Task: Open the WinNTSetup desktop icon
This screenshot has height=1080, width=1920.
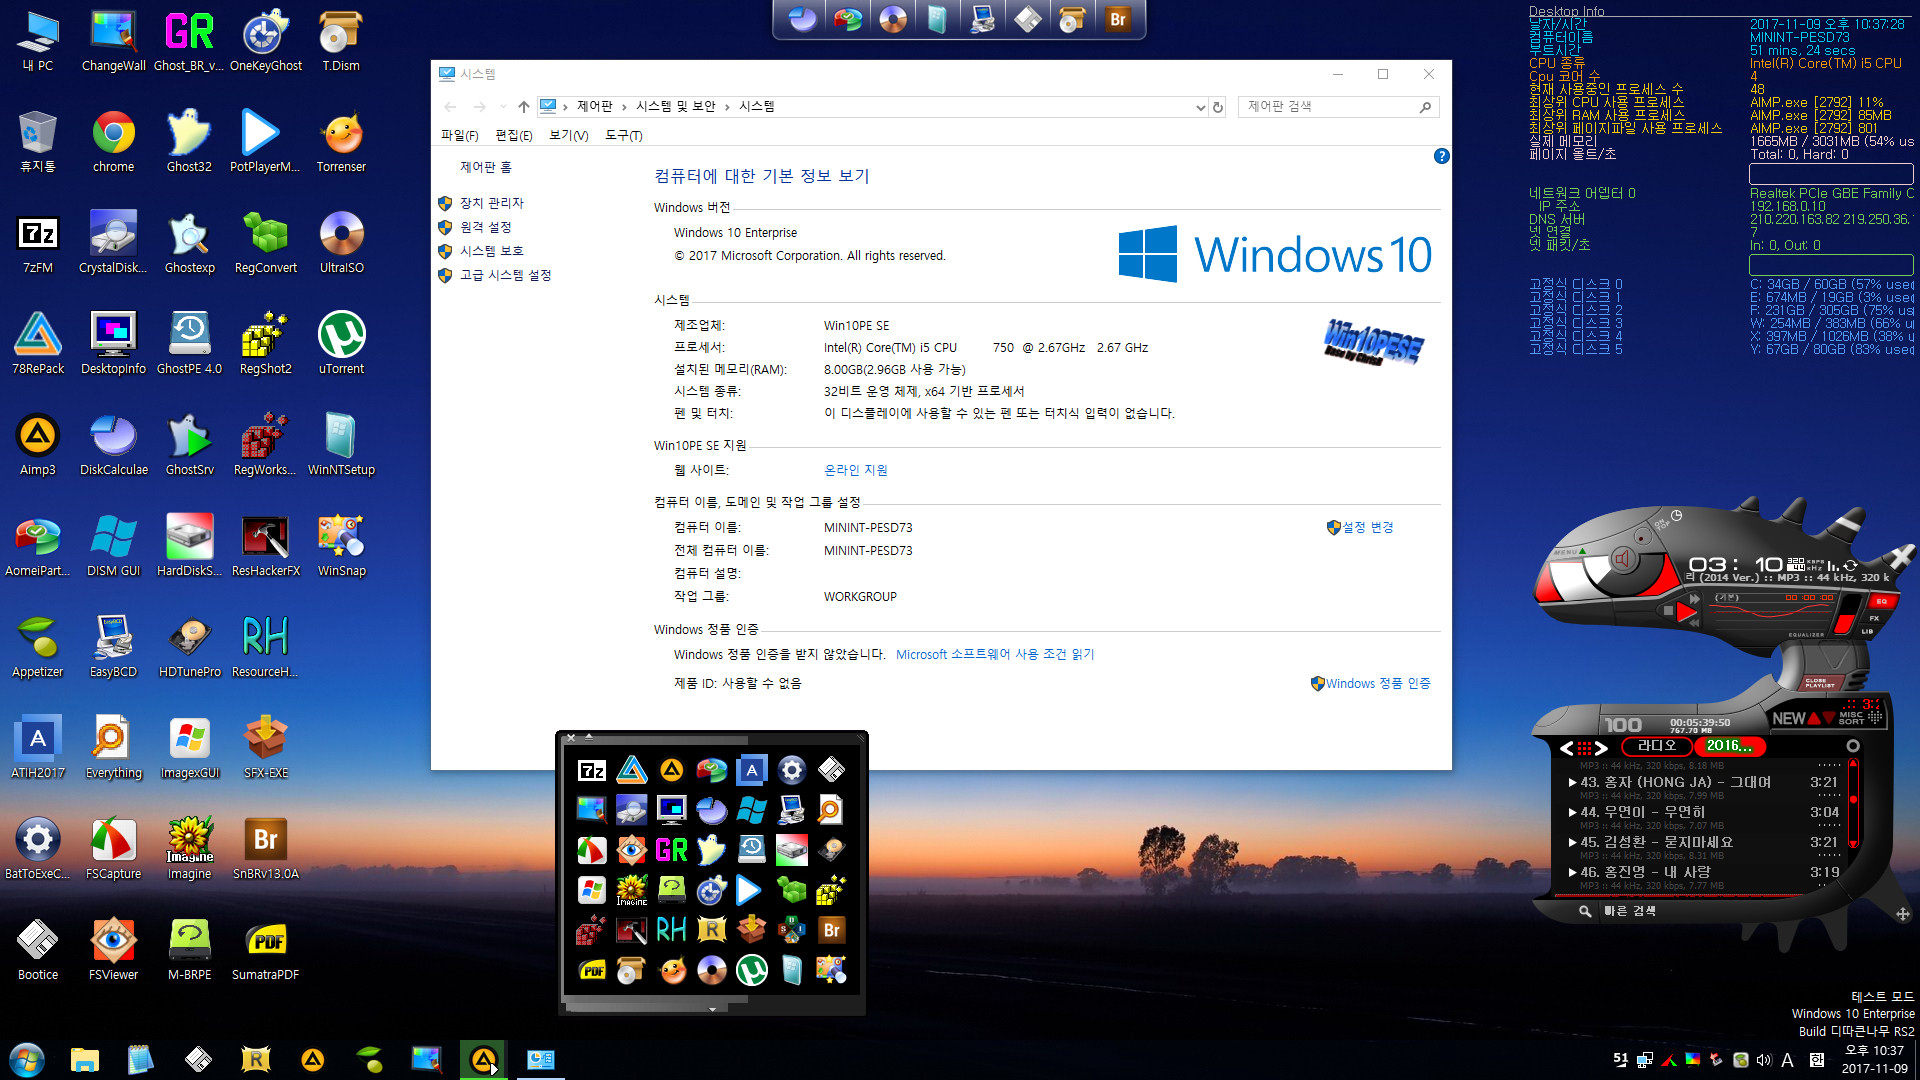Action: (x=341, y=445)
